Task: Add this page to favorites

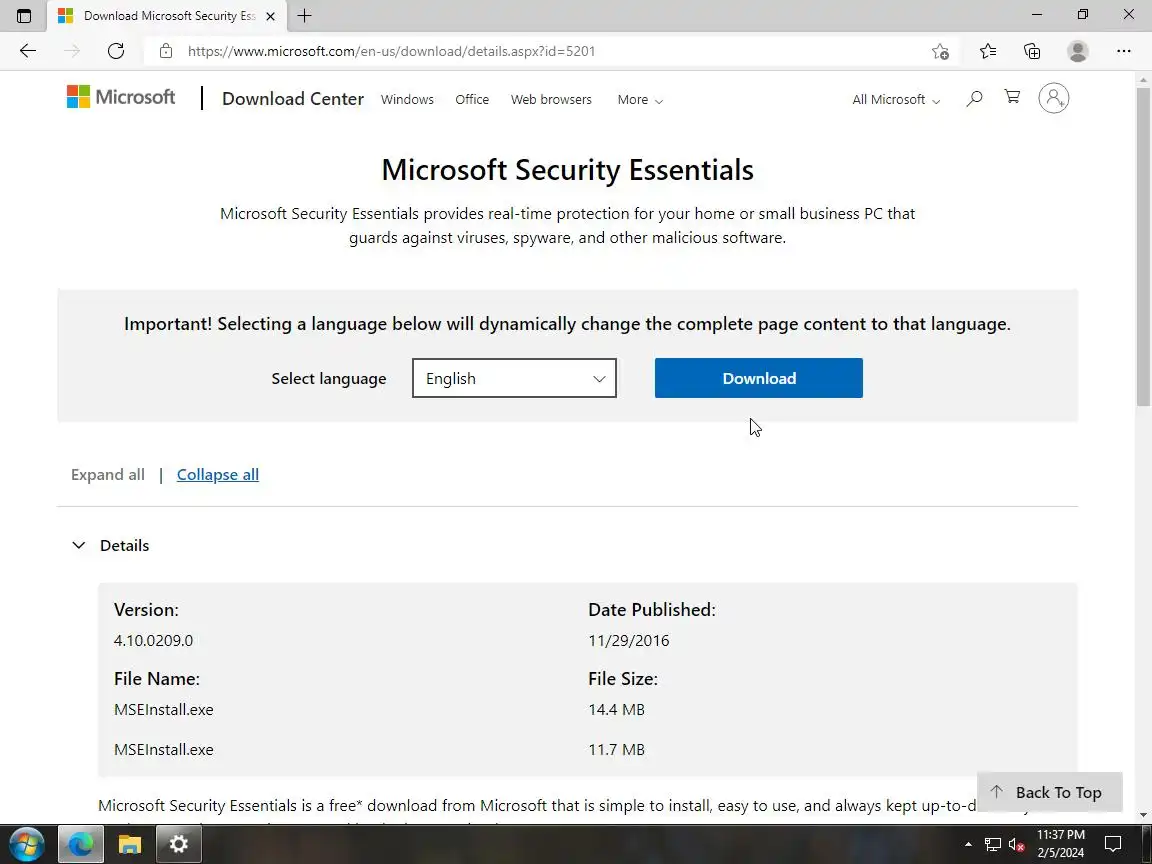Action: tap(940, 51)
